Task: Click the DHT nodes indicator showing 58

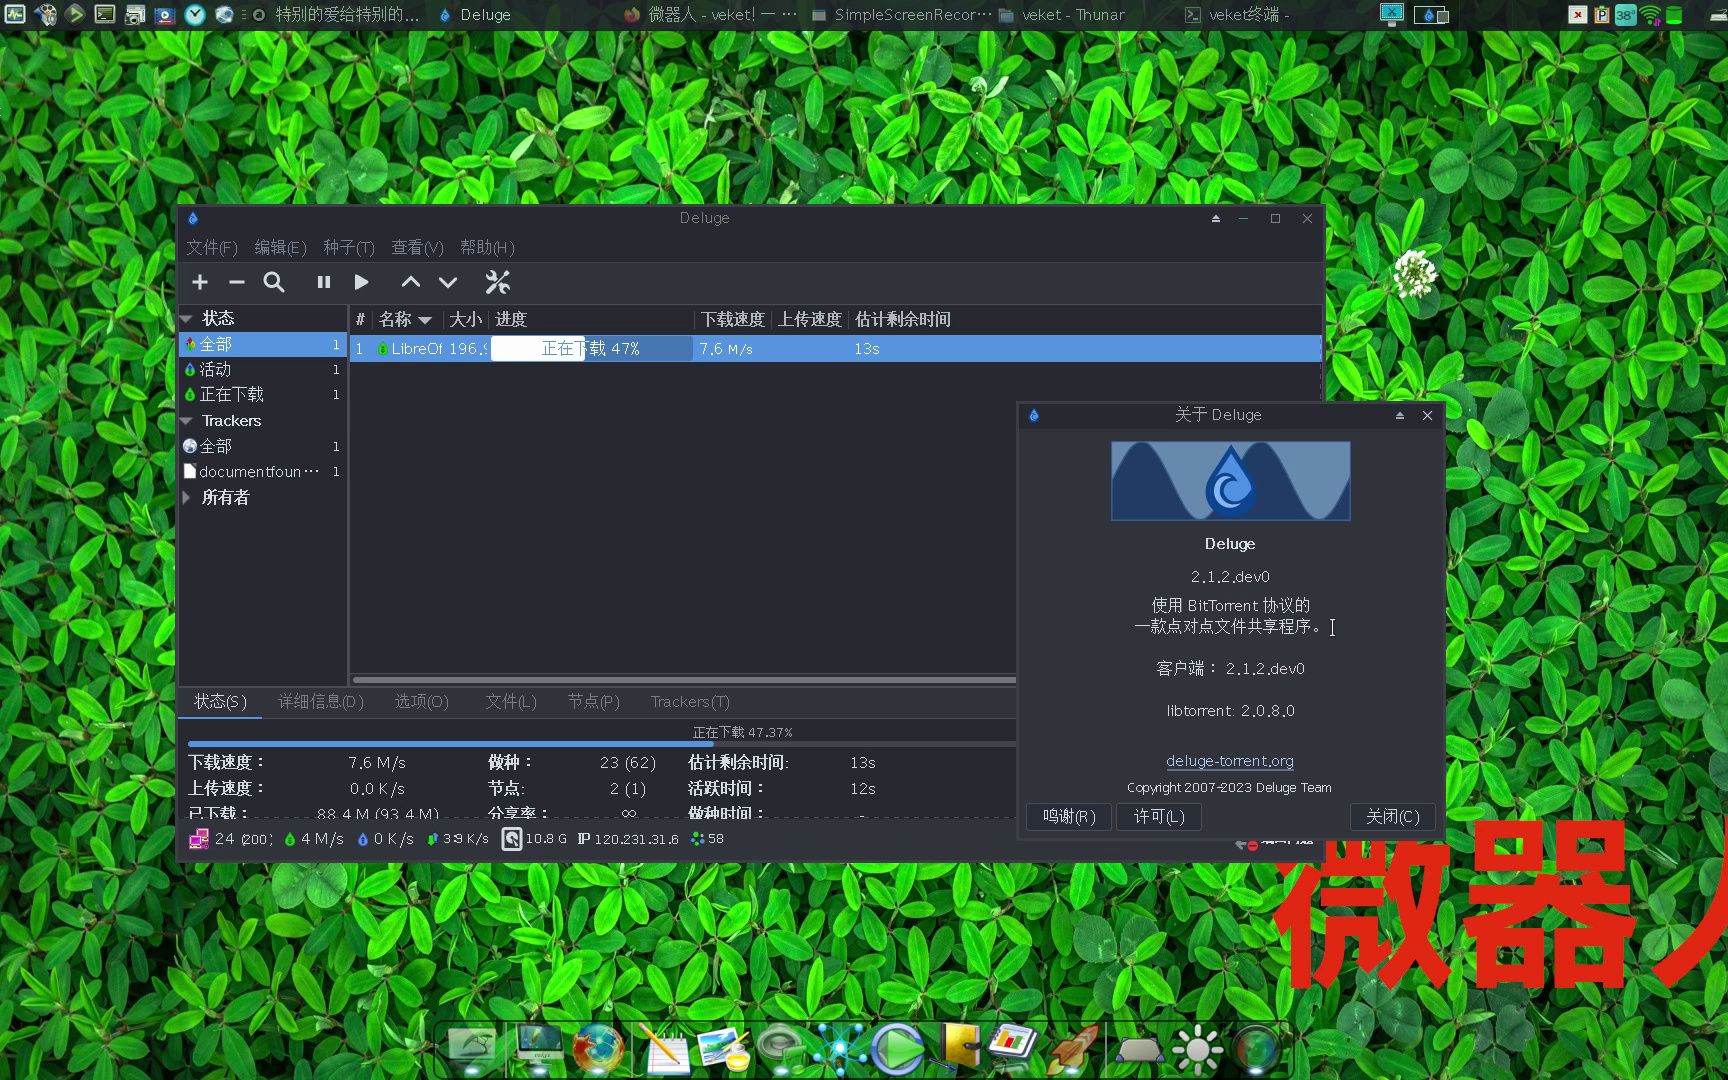Action: (708, 839)
